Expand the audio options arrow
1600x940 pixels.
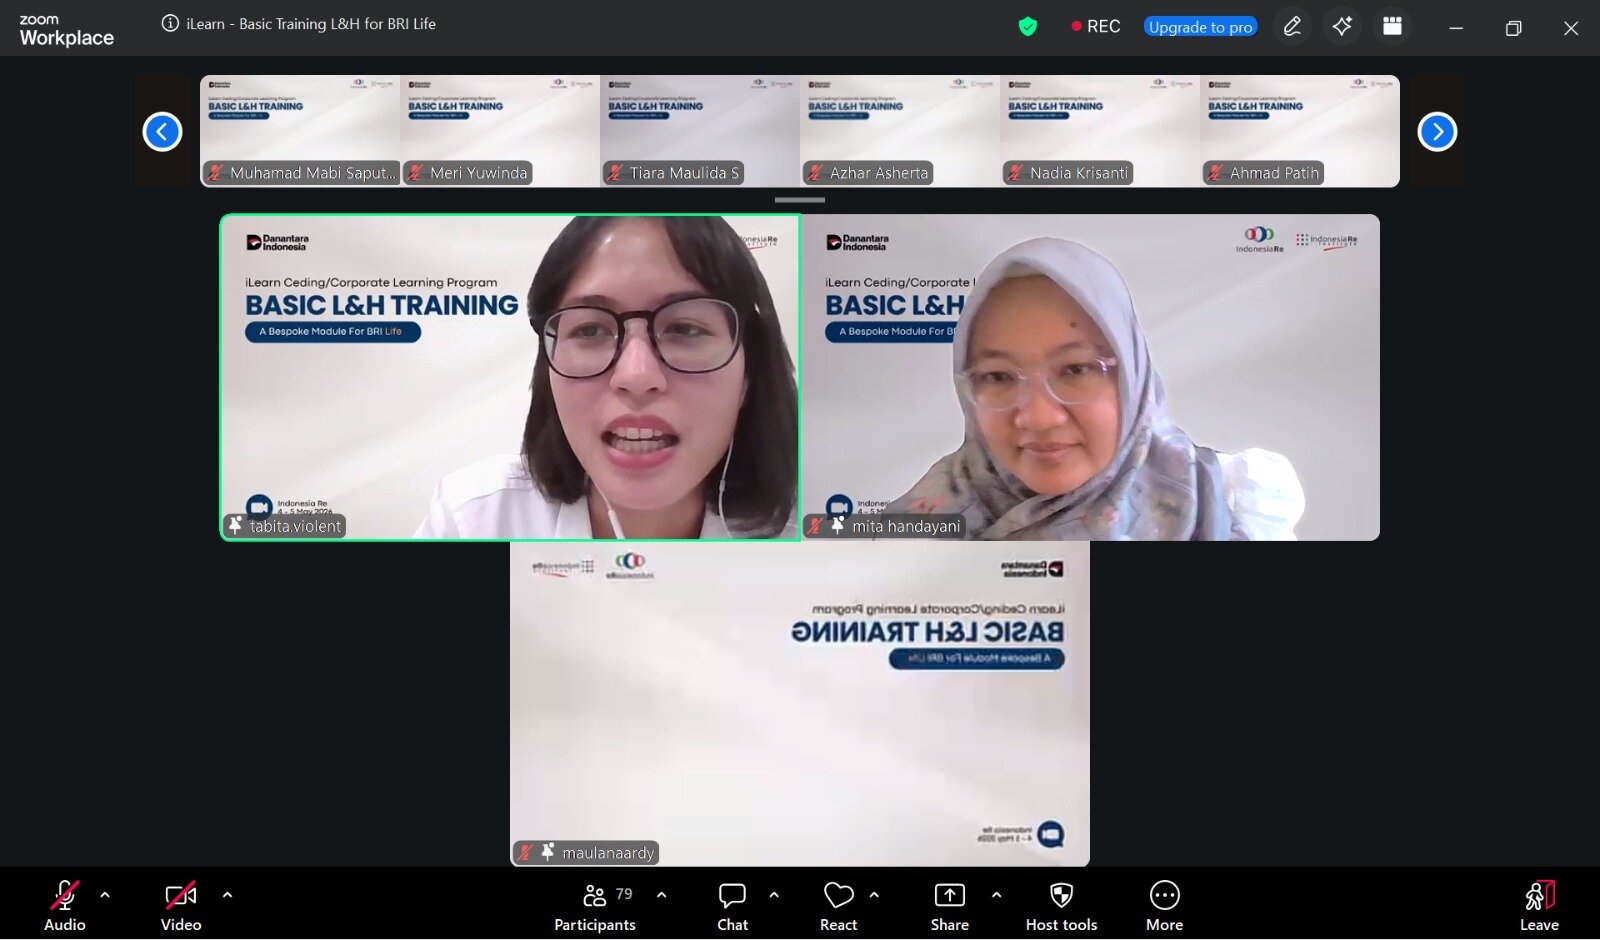tap(105, 895)
